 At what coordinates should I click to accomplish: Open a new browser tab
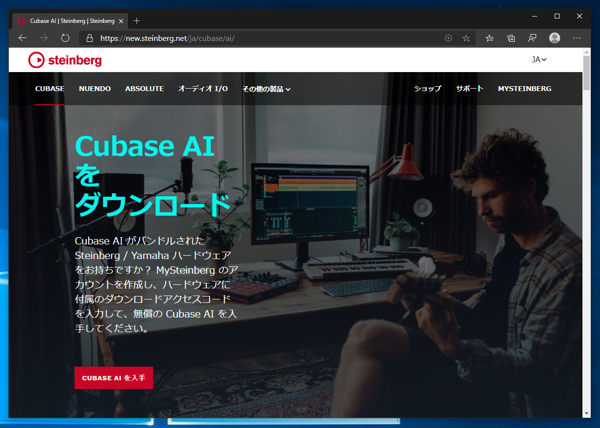pyautogui.click(x=137, y=21)
